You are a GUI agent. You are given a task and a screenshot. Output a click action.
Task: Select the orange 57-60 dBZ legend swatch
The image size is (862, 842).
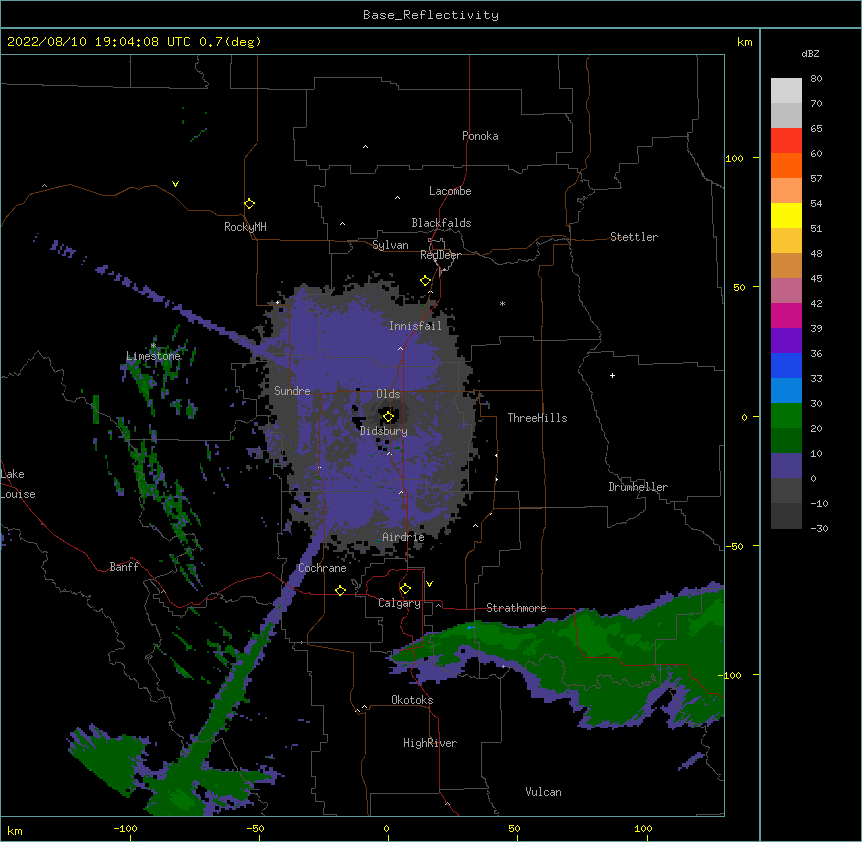pyautogui.click(x=786, y=165)
